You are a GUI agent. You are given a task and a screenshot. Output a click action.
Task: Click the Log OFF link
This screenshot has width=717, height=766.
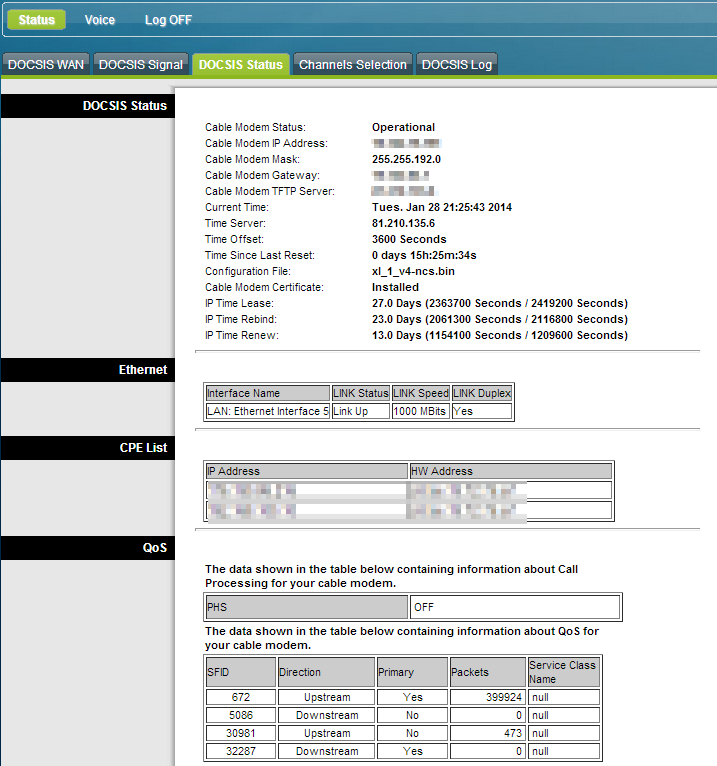(168, 20)
